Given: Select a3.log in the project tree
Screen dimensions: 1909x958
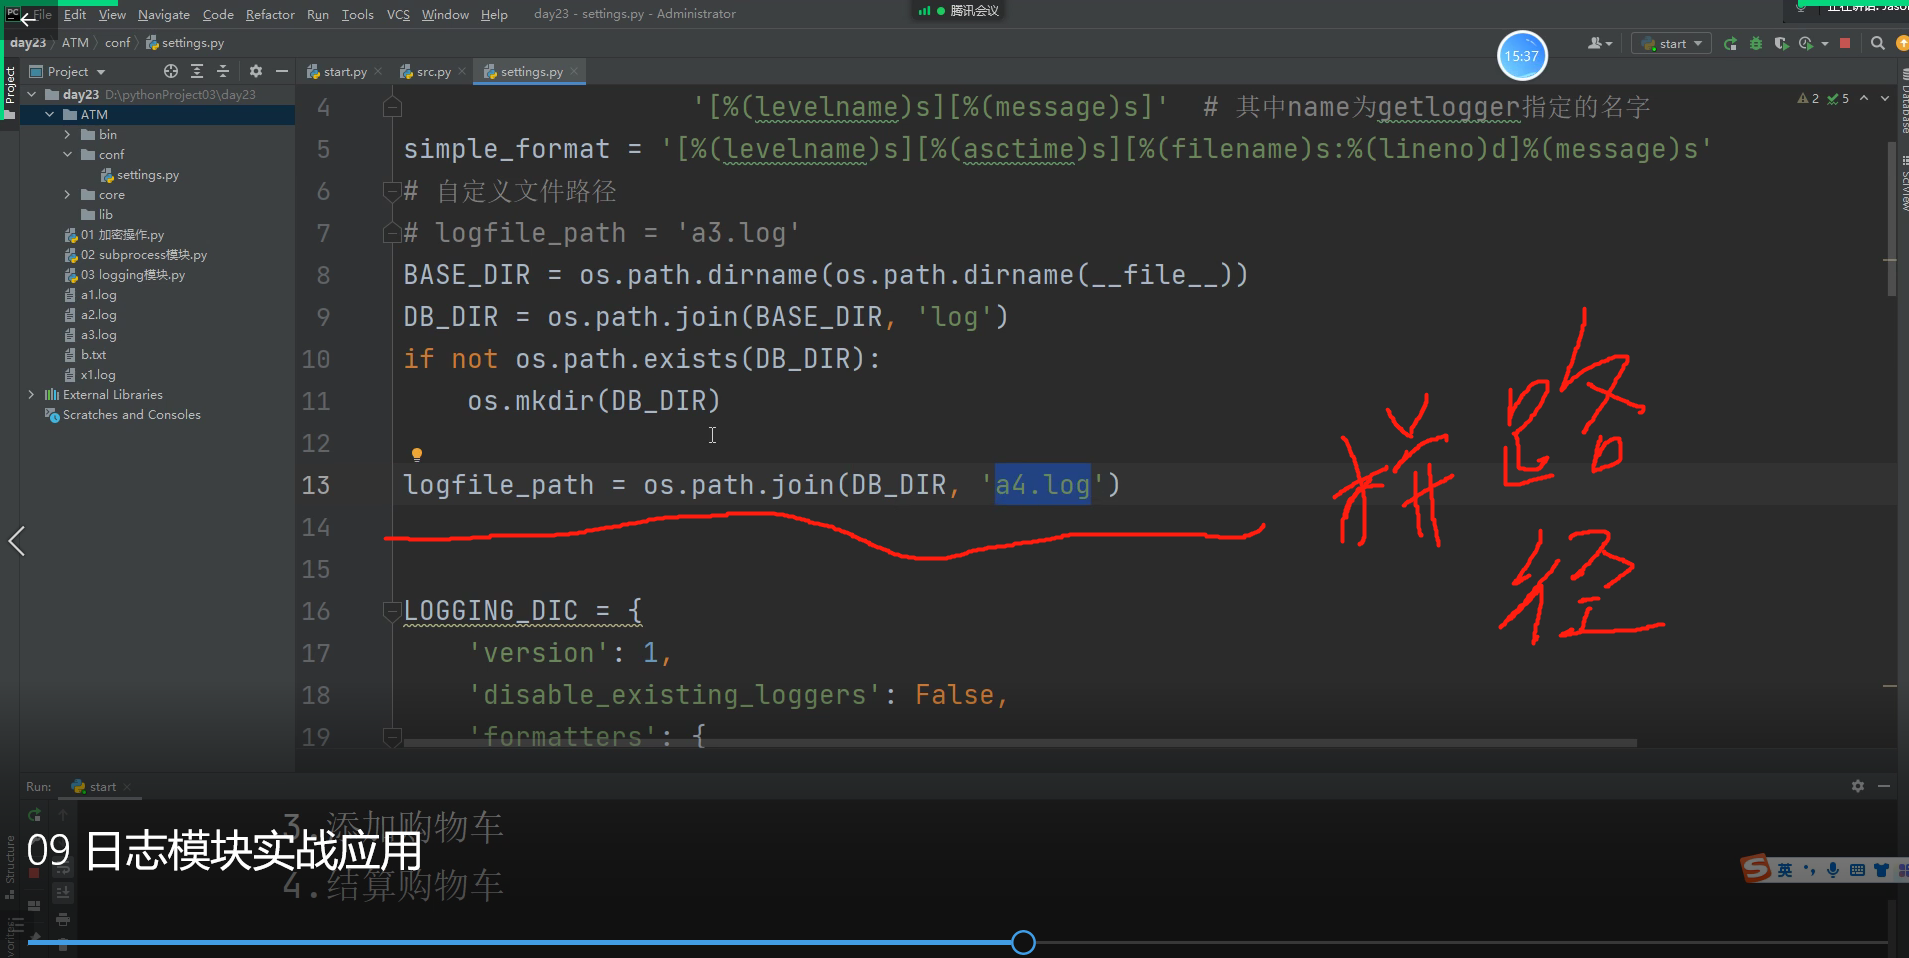Looking at the screenshot, I should pos(98,334).
